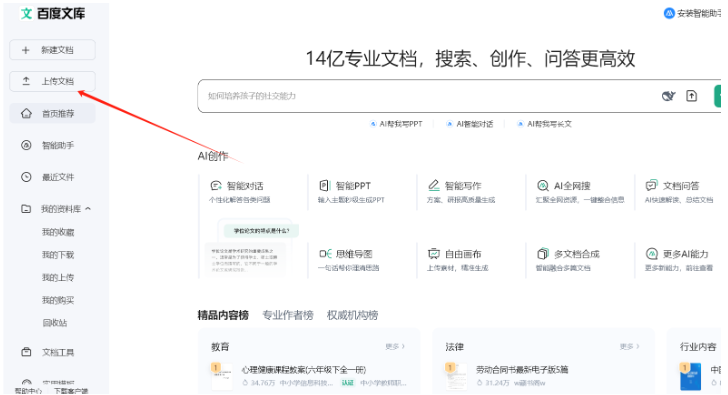Click the 思维导图 icon
728x395 pixels.
coord(325,254)
